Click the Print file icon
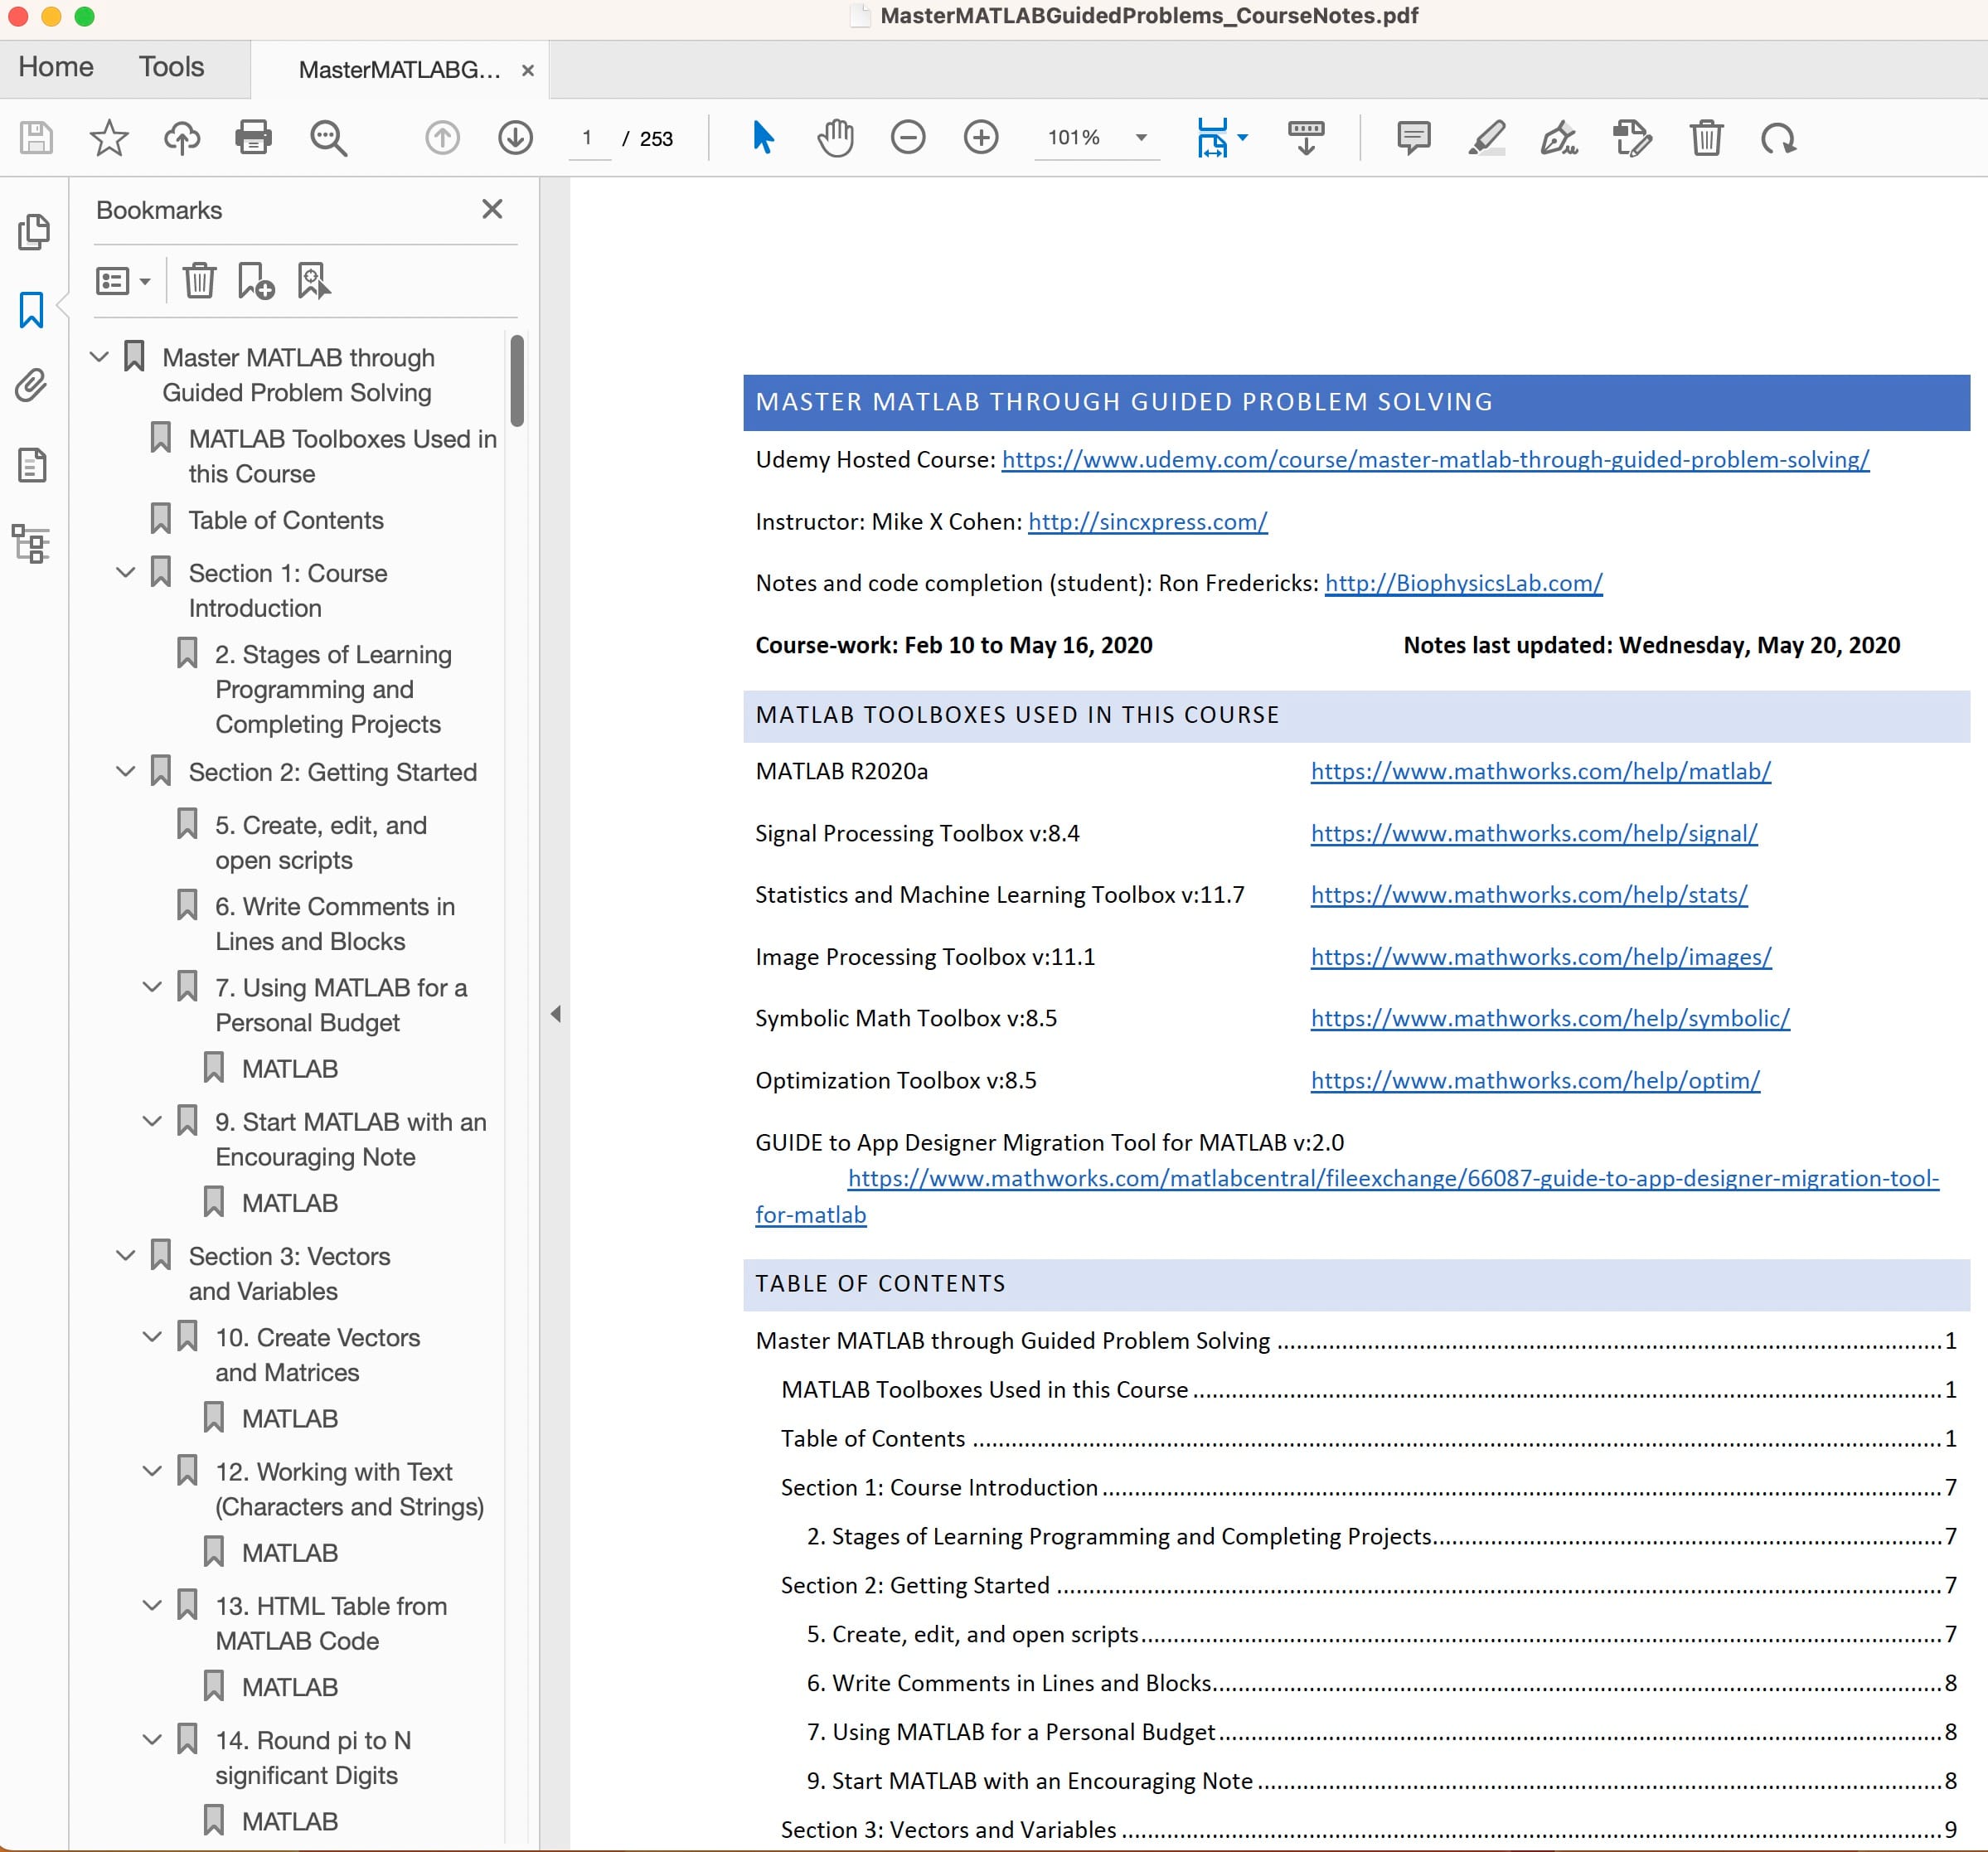This screenshot has height=1852, width=1988. [253, 137]
